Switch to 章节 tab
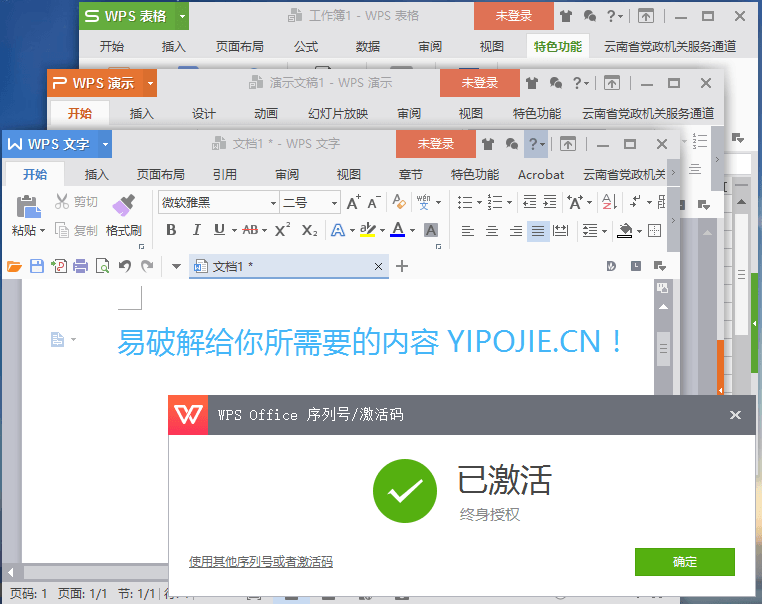The width and height of the screenshot is (762, 604). [x=411, y=174]
